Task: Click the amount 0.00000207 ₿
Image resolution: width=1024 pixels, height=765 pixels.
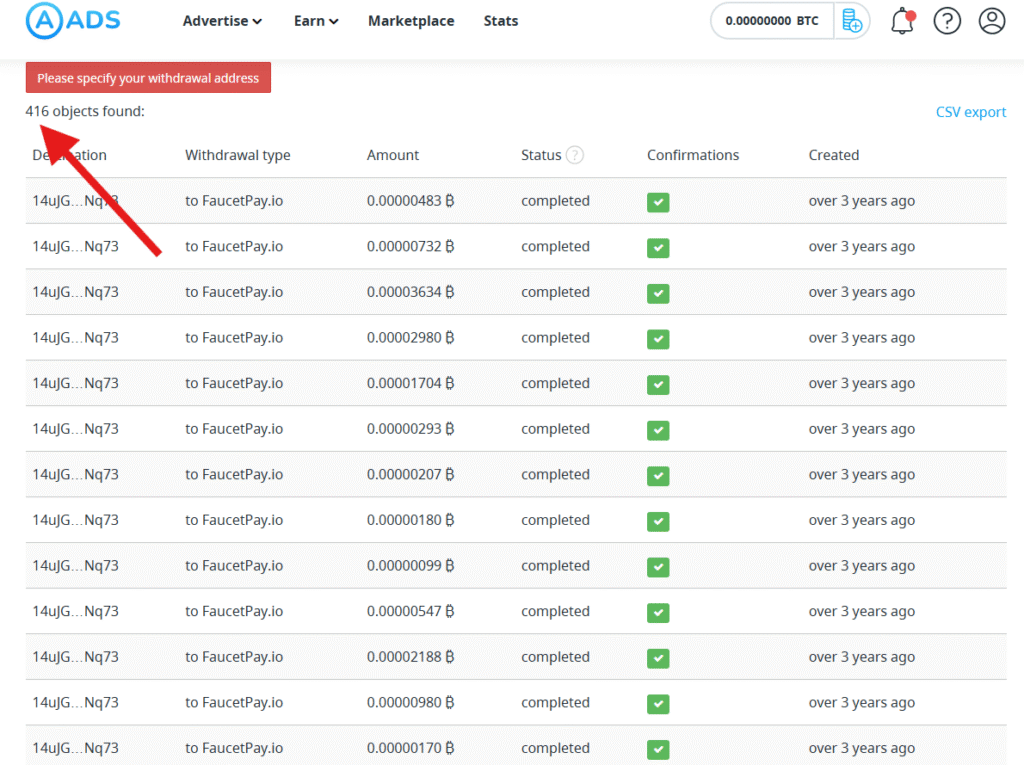Action: click(x=410, y=474)
